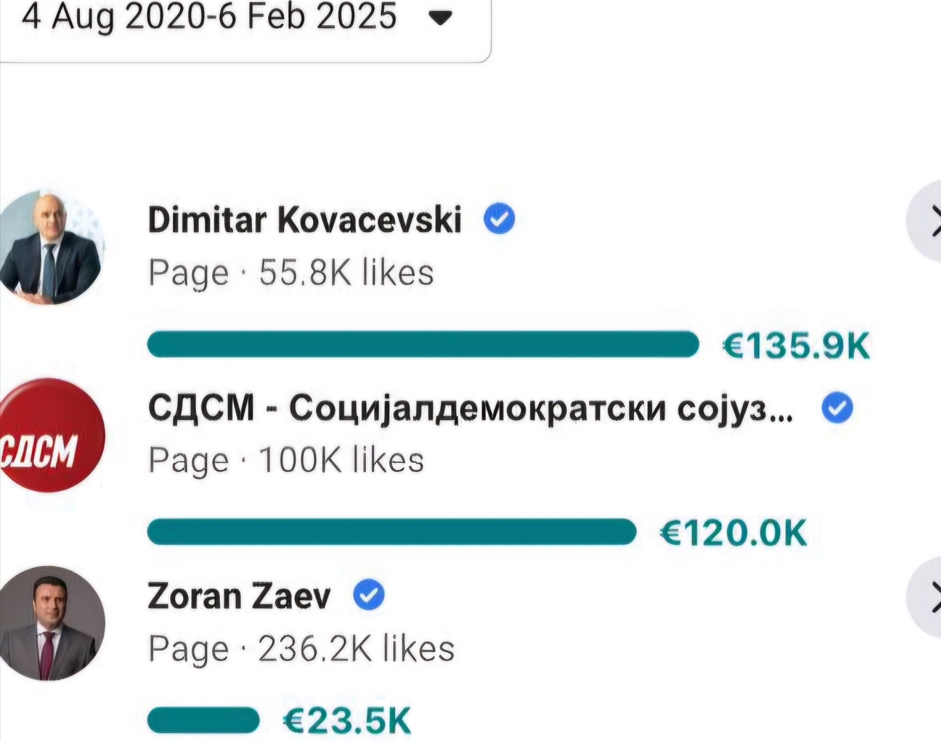
Task: Open Zoran Zaev's profile picture
Action: click(x=50, y=623)
